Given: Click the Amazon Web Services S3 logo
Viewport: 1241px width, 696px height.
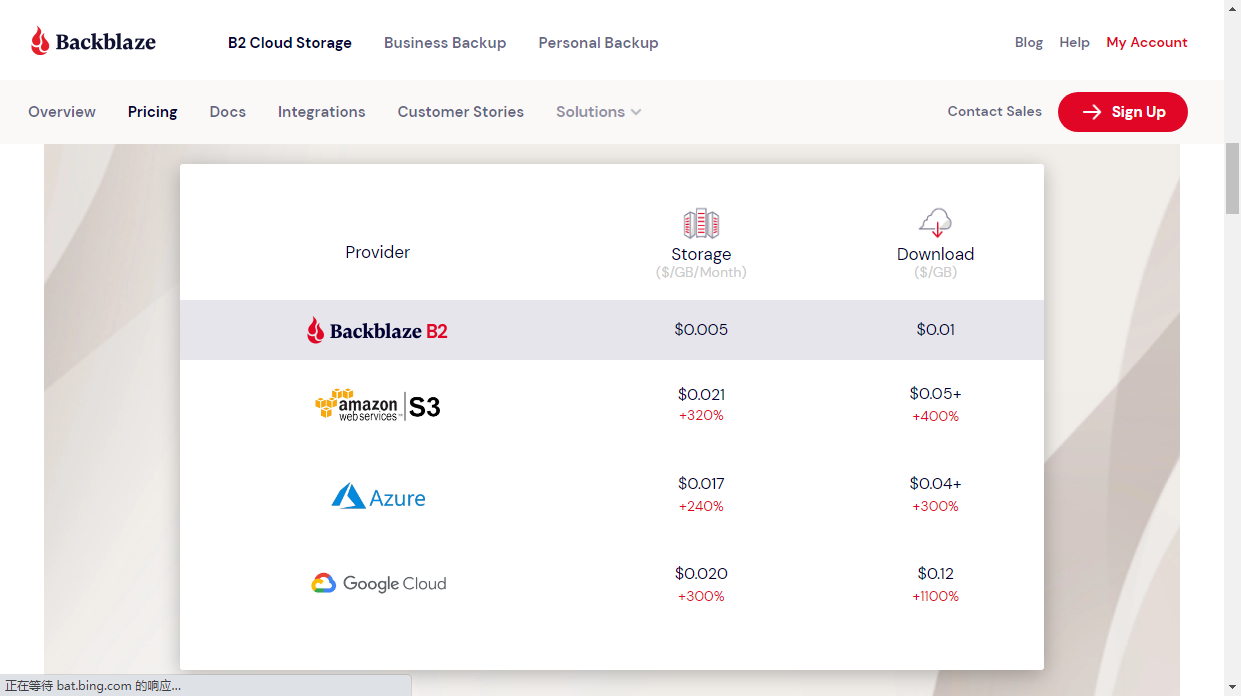Looking at the screenshot, I should [377, 405].
